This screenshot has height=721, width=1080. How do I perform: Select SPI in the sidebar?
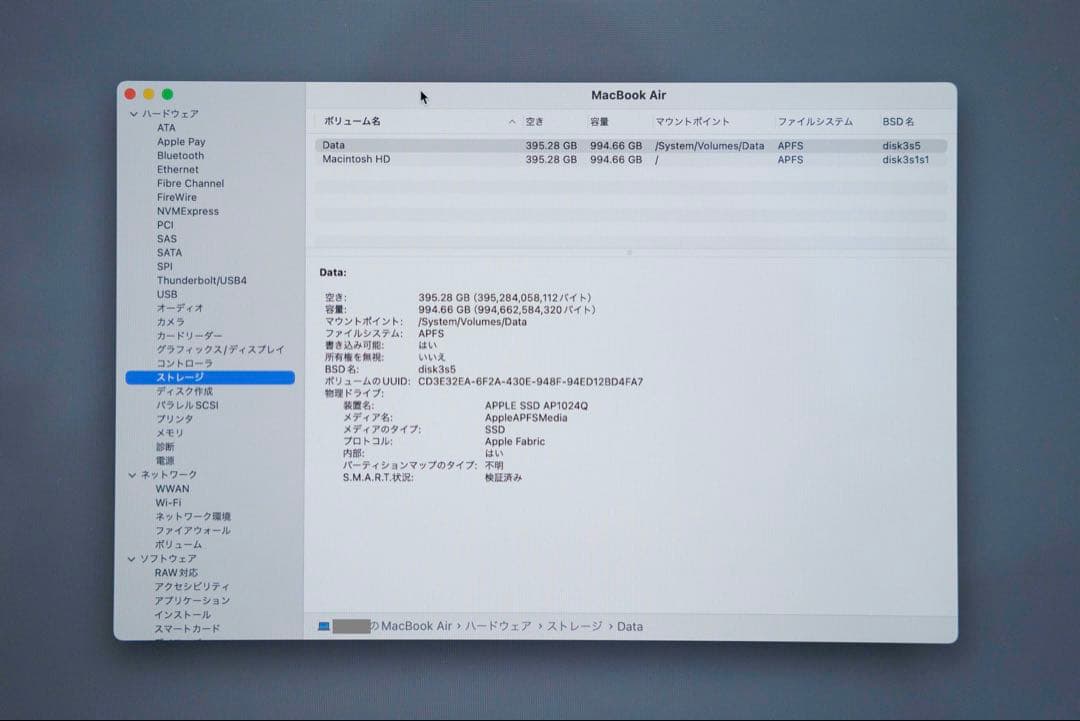point(165,267)
